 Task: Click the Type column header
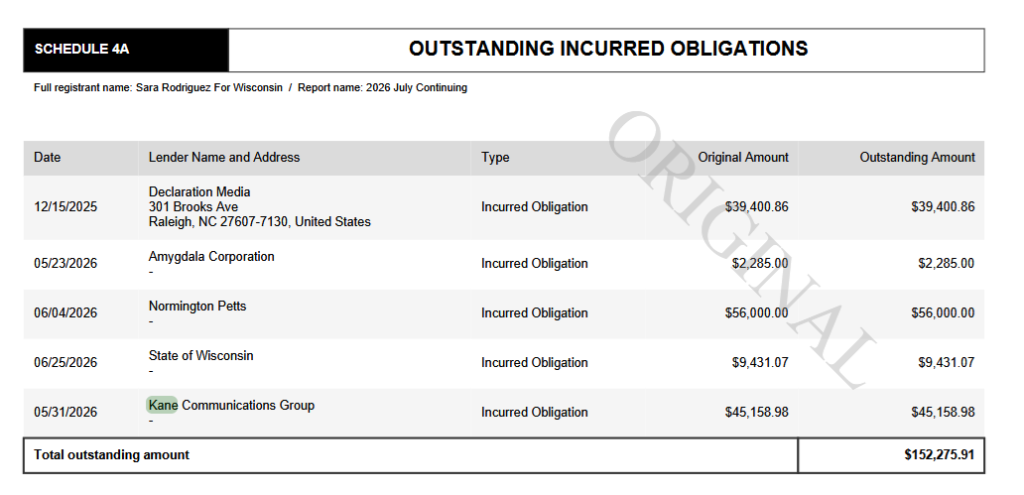point(495,157)
